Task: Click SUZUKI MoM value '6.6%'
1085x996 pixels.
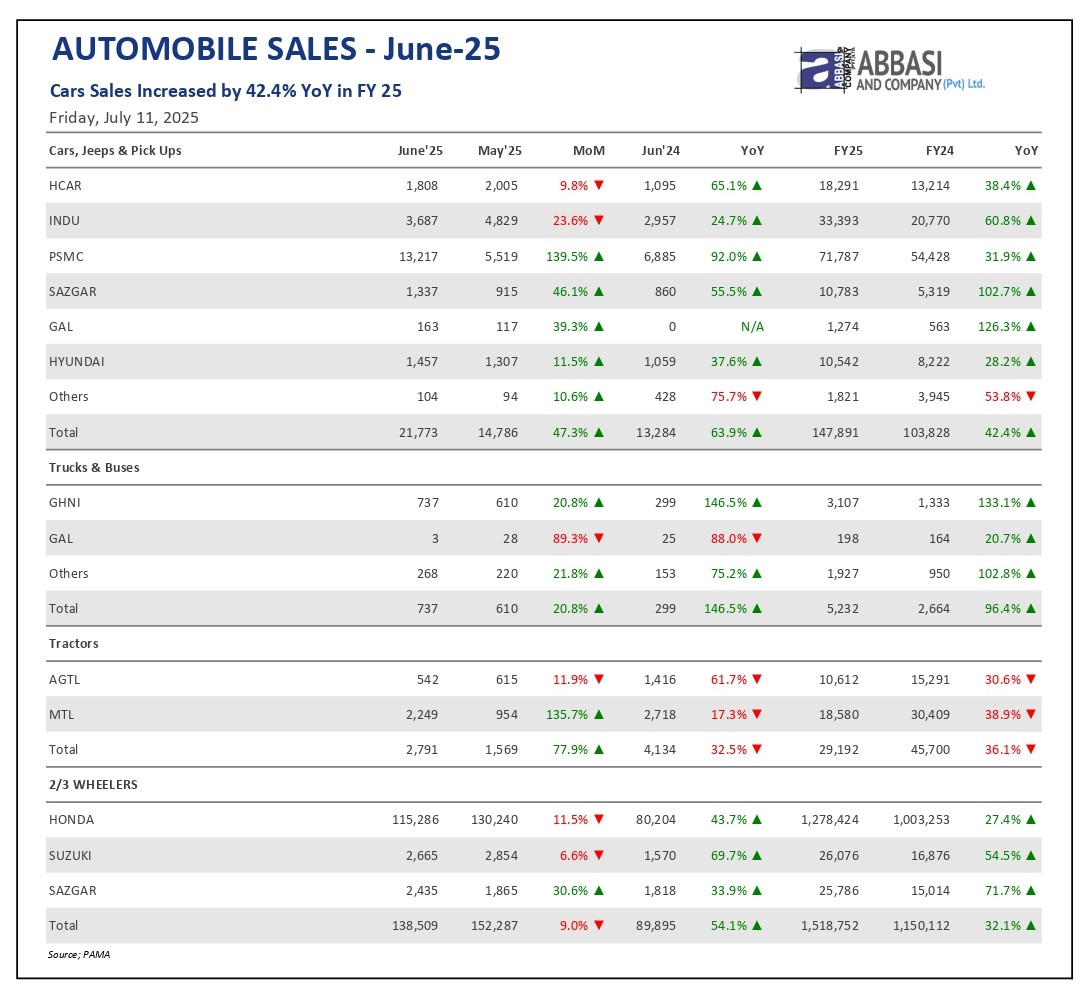Action: [574, 855]
